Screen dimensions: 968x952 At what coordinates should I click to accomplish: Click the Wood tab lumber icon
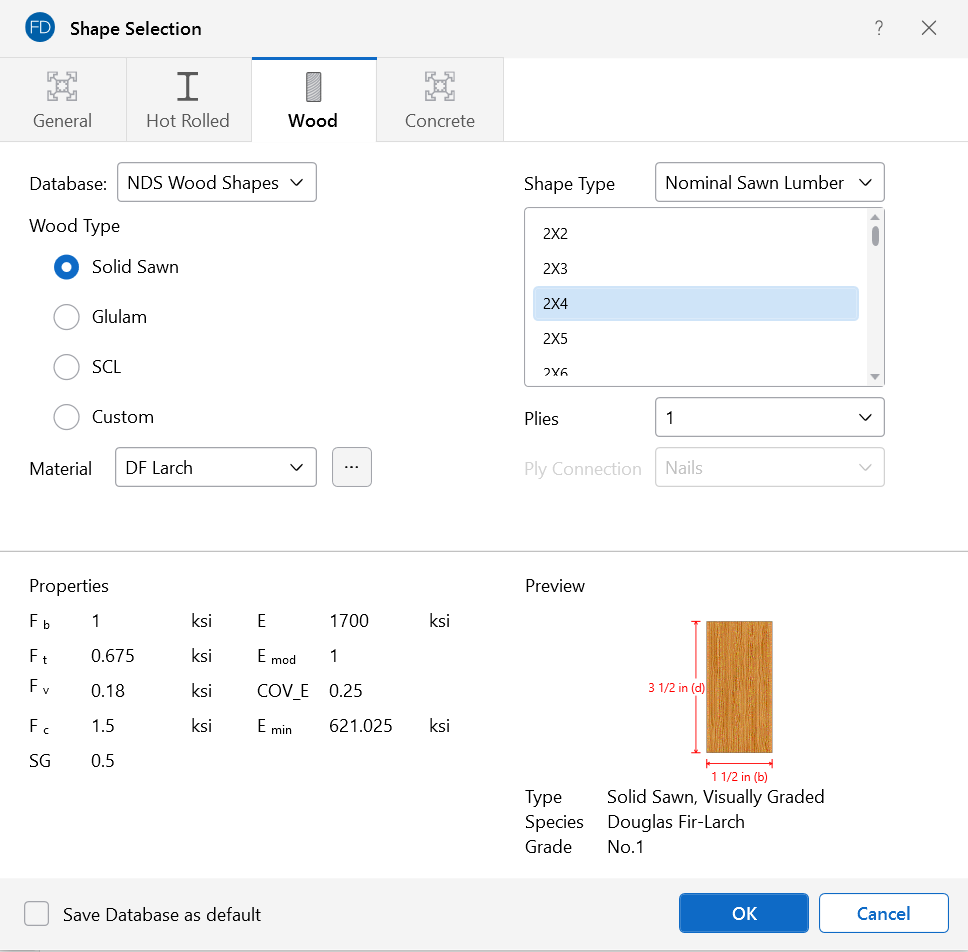point(313,87)
